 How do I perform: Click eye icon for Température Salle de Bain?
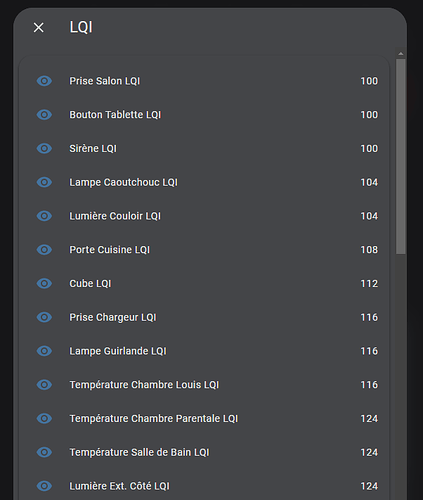coord(44,452)
